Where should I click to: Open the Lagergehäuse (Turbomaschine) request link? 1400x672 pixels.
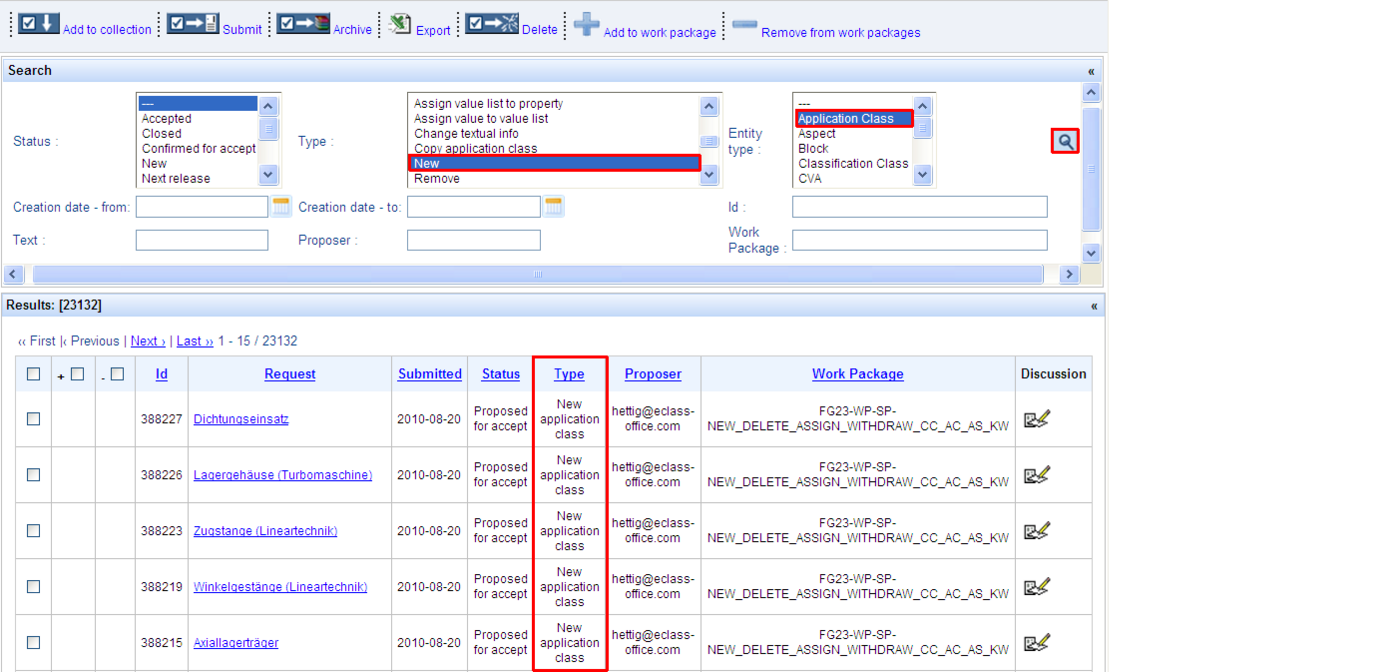pos(282,475)
